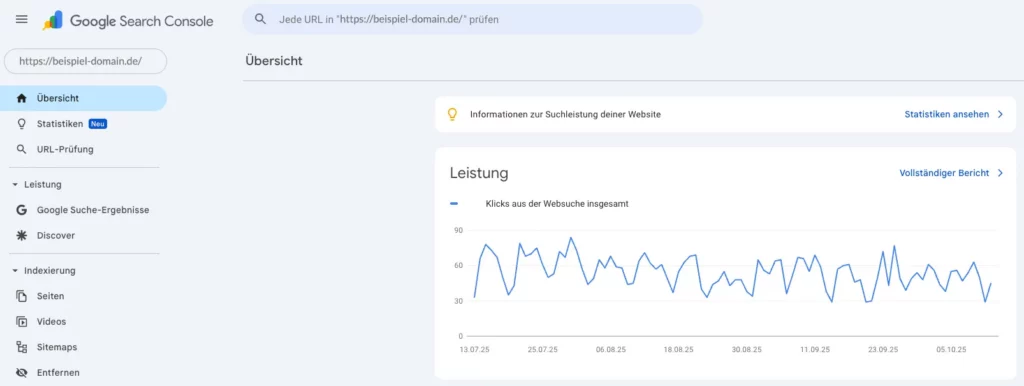Viewport: 1024px width, 386px height.
Task: Click the lightbulb icon next to Statistiken
Action: tap(22, 124)
